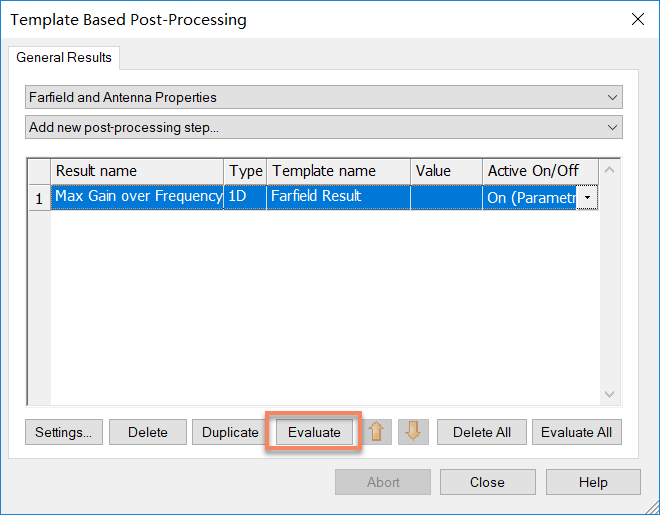Select Max Gain over Frequency result cell
The width and height of the screenshot is (660, 515).
[137, 197]
